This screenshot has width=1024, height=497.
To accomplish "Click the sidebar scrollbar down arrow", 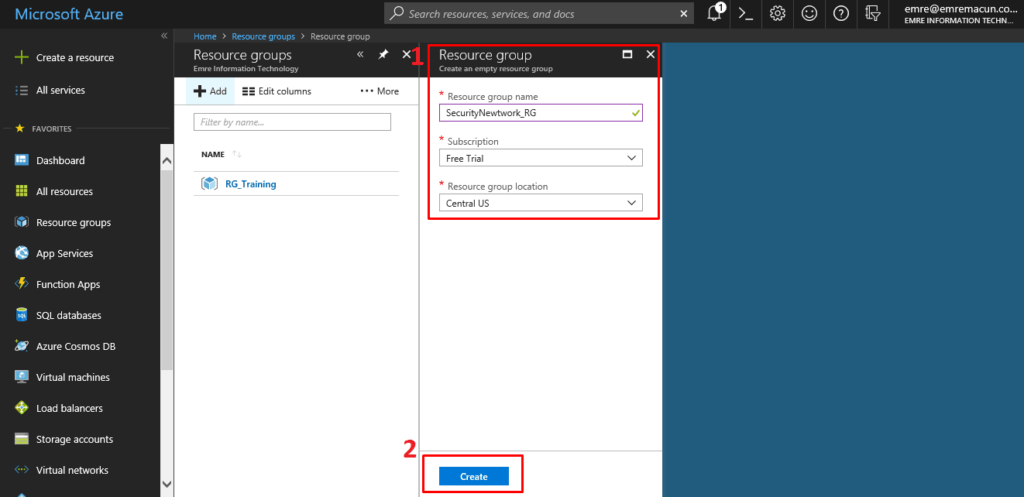I will point(167,484).
